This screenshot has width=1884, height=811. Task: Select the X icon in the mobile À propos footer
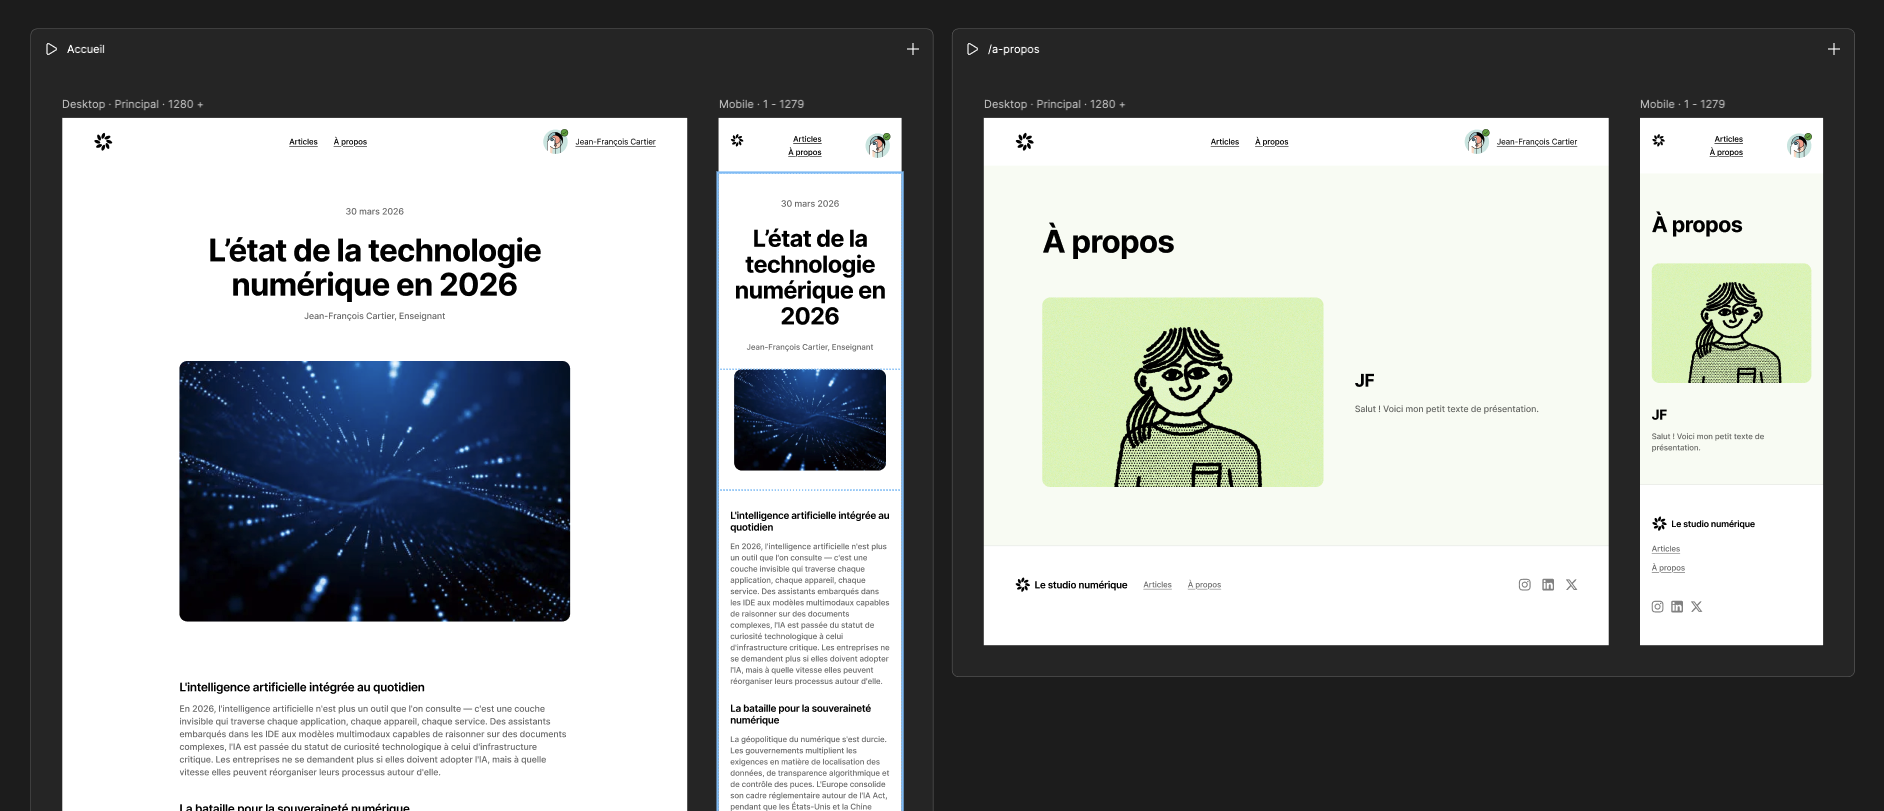pyautogui.click(x=1696, y=607)
